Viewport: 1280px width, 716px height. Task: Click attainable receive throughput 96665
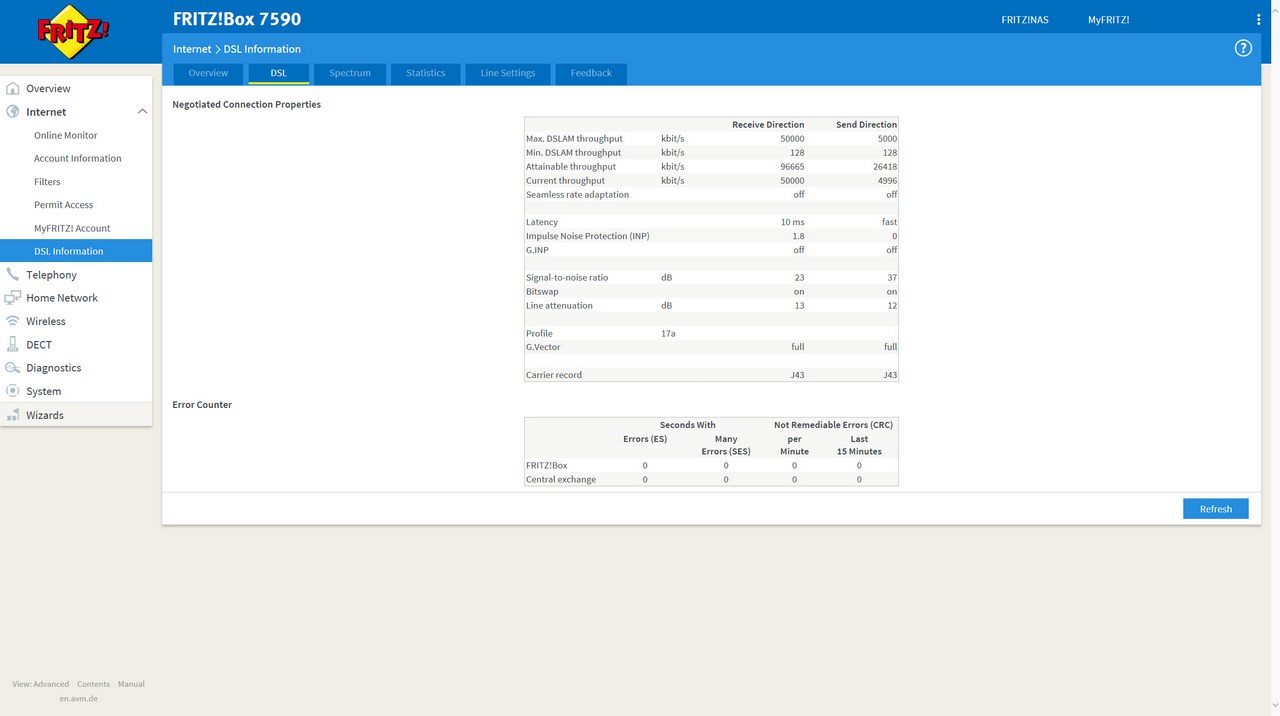click(x=792, y=167)
